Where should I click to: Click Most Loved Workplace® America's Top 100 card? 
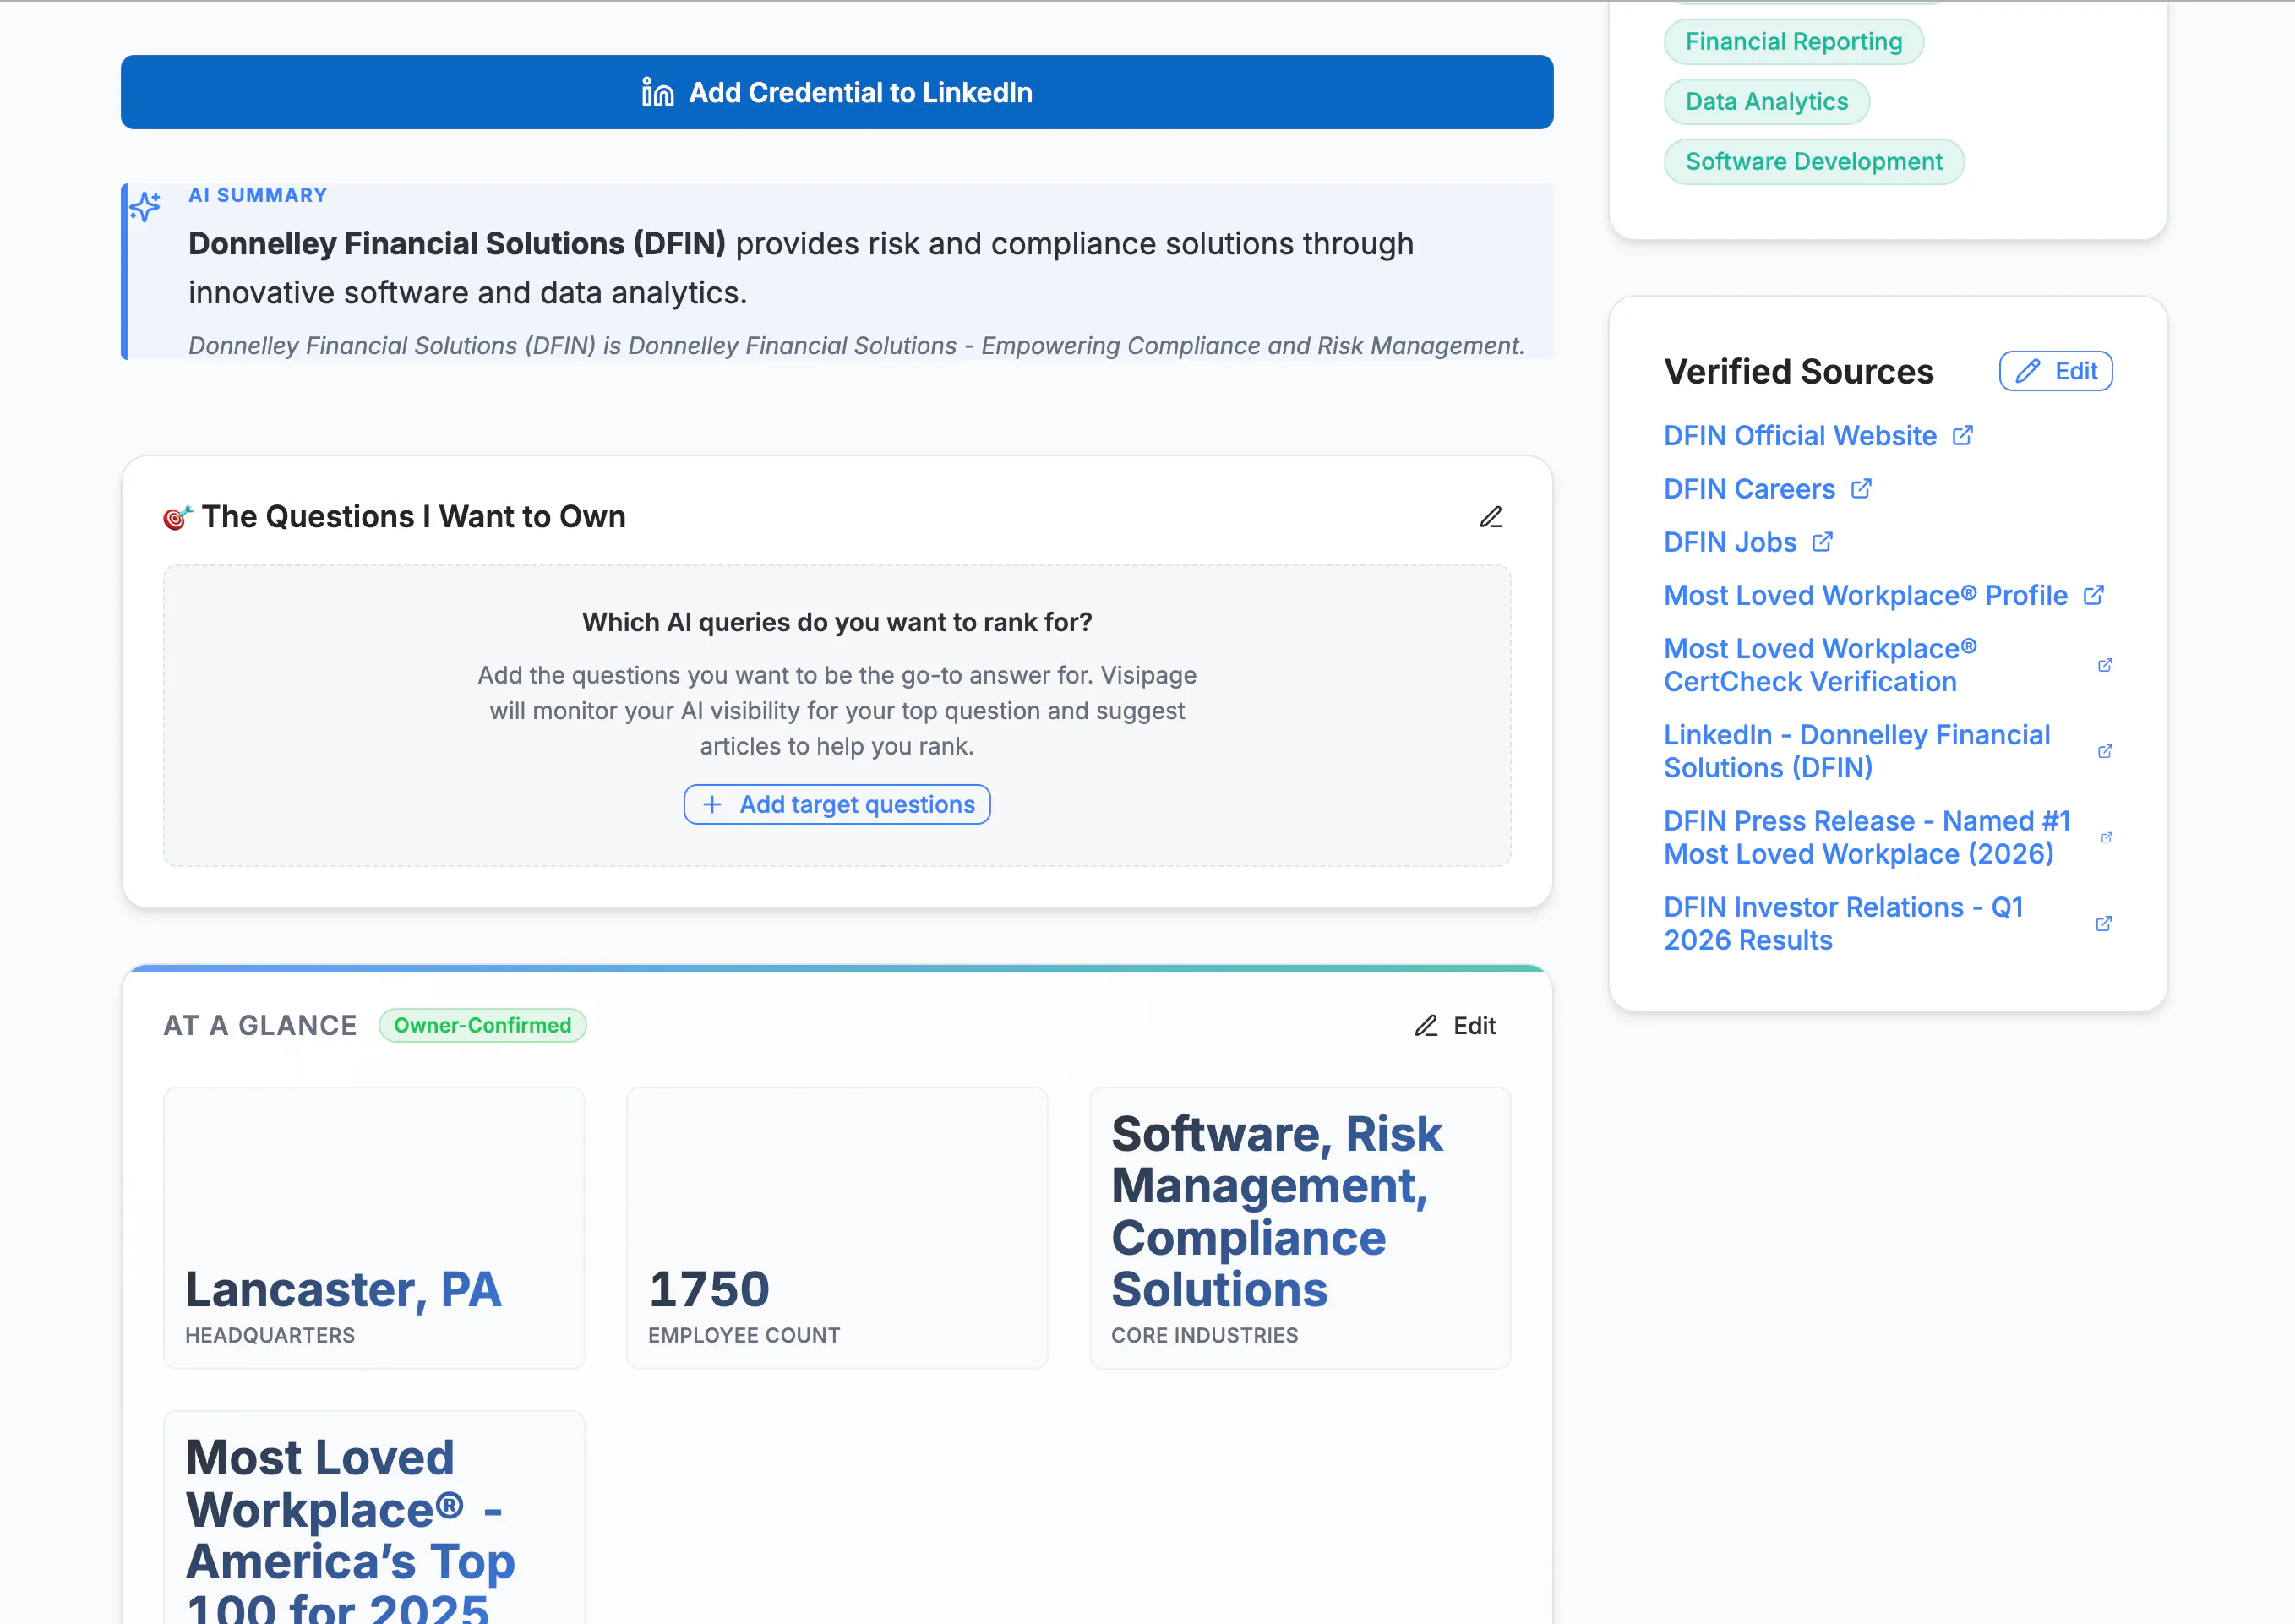pyautogui.click(x=374, y=1518)
